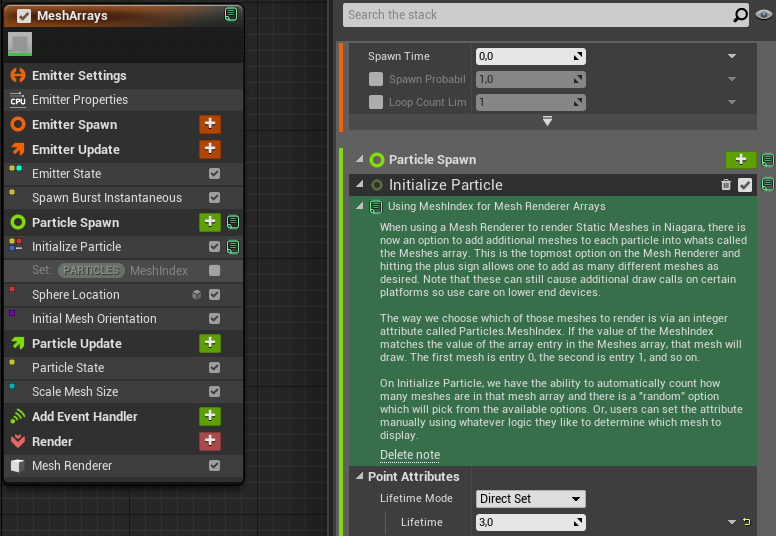Open the Lifetime Mode Direct Set dropdown

(x=531, y=498)
